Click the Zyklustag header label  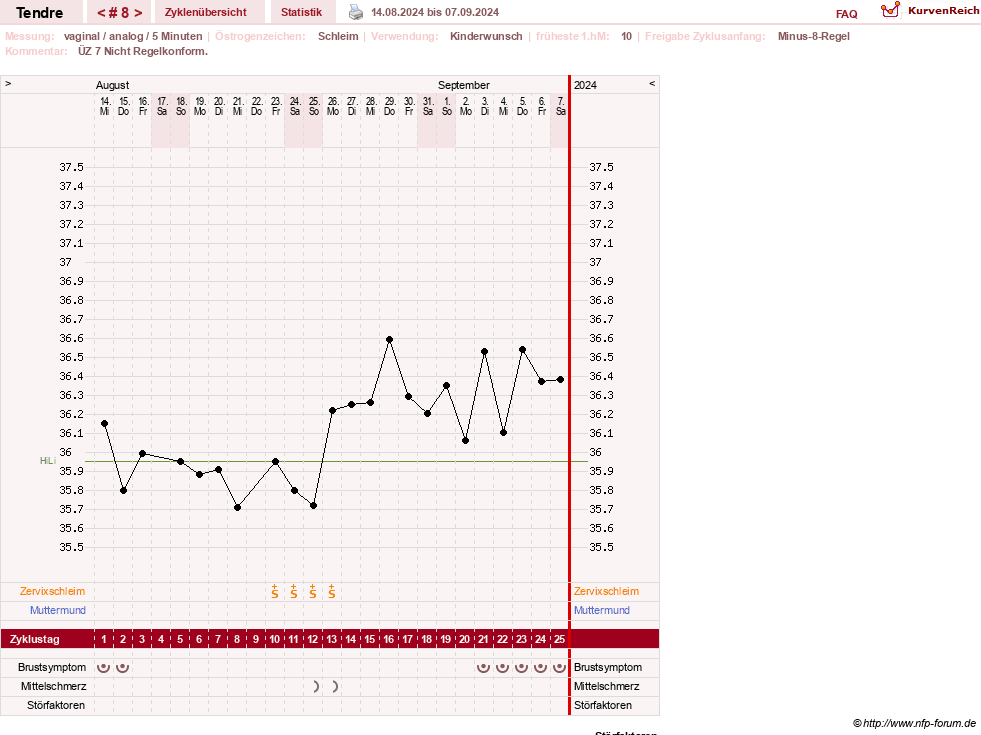click(34, 639)
